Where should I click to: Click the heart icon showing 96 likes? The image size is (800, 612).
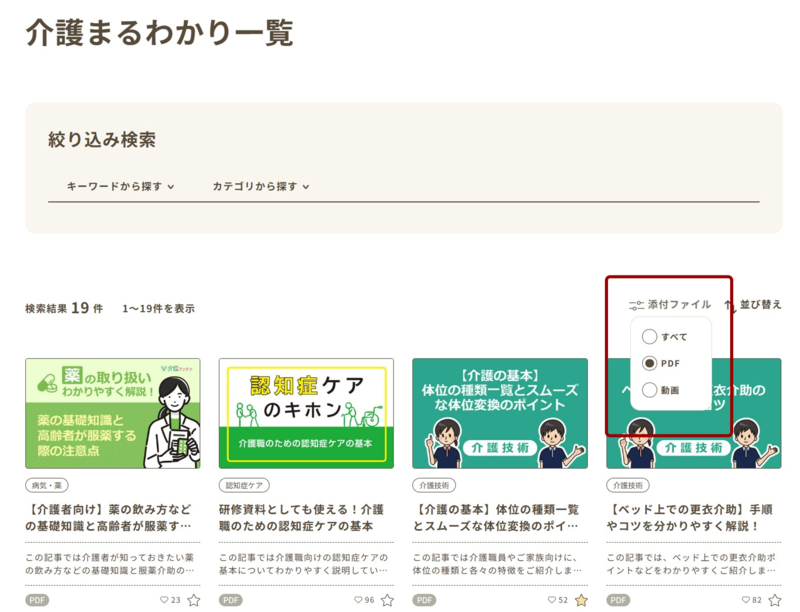click(359, 600)
